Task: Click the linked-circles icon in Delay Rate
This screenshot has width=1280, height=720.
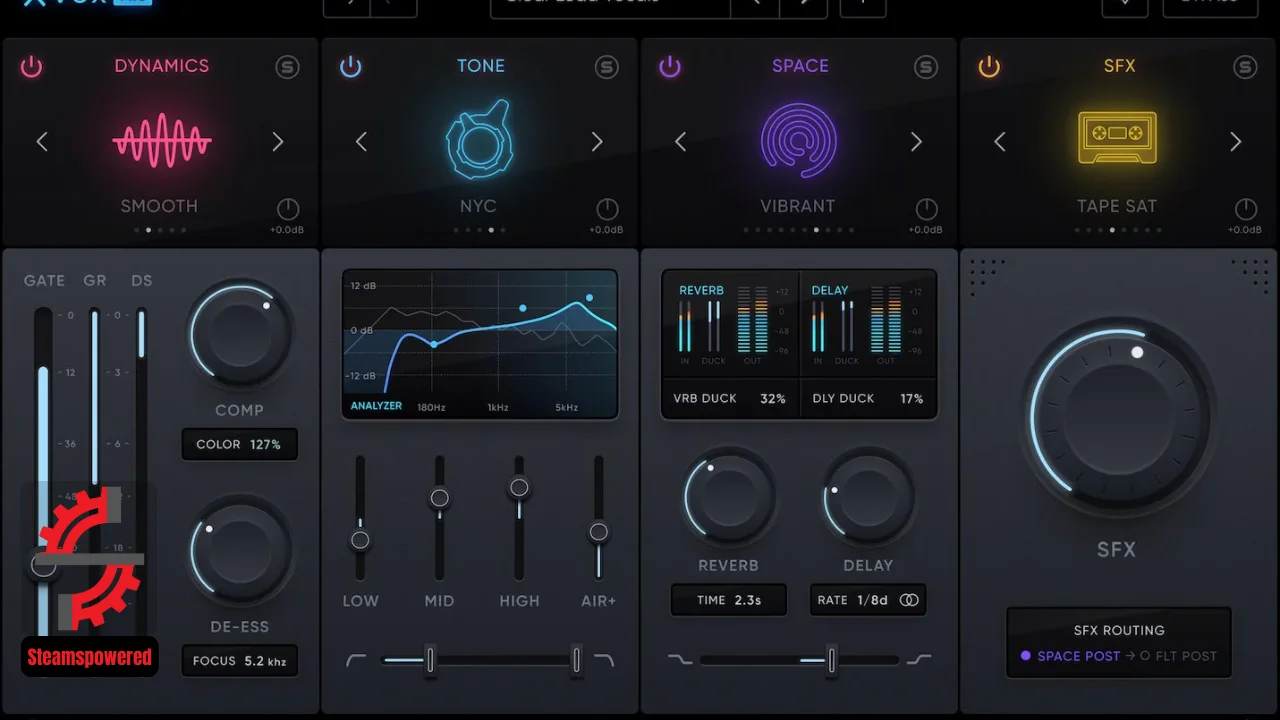Action: coord(909,600)
